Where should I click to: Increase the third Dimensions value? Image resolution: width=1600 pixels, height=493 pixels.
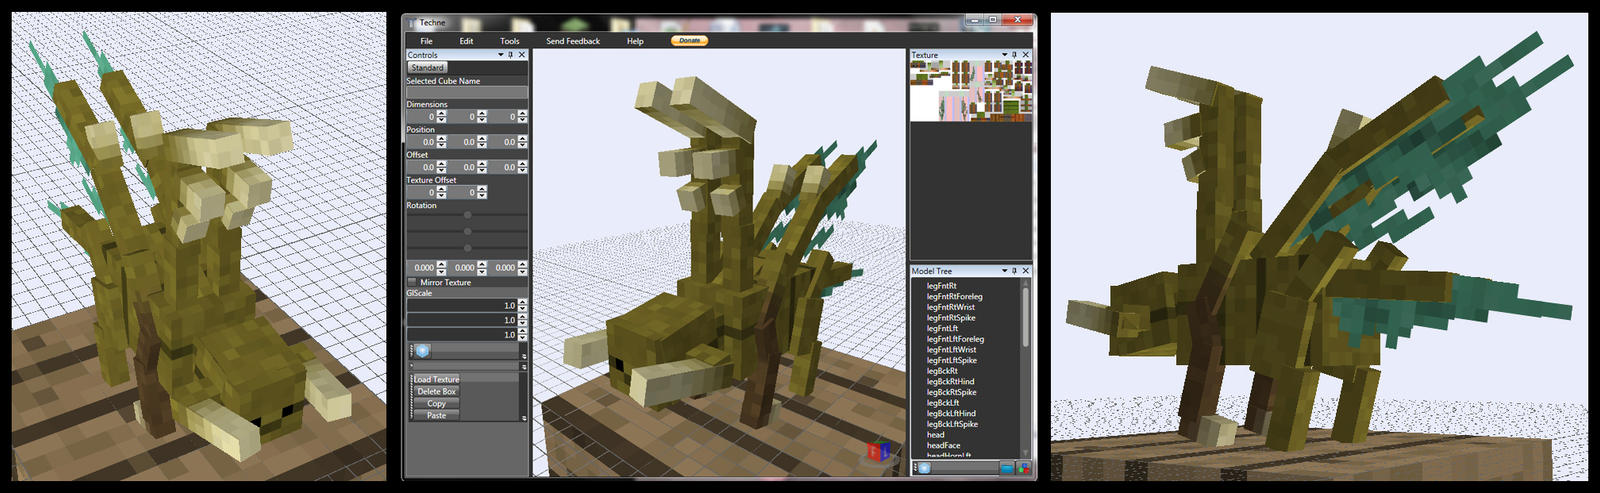(x=522, y=114)
